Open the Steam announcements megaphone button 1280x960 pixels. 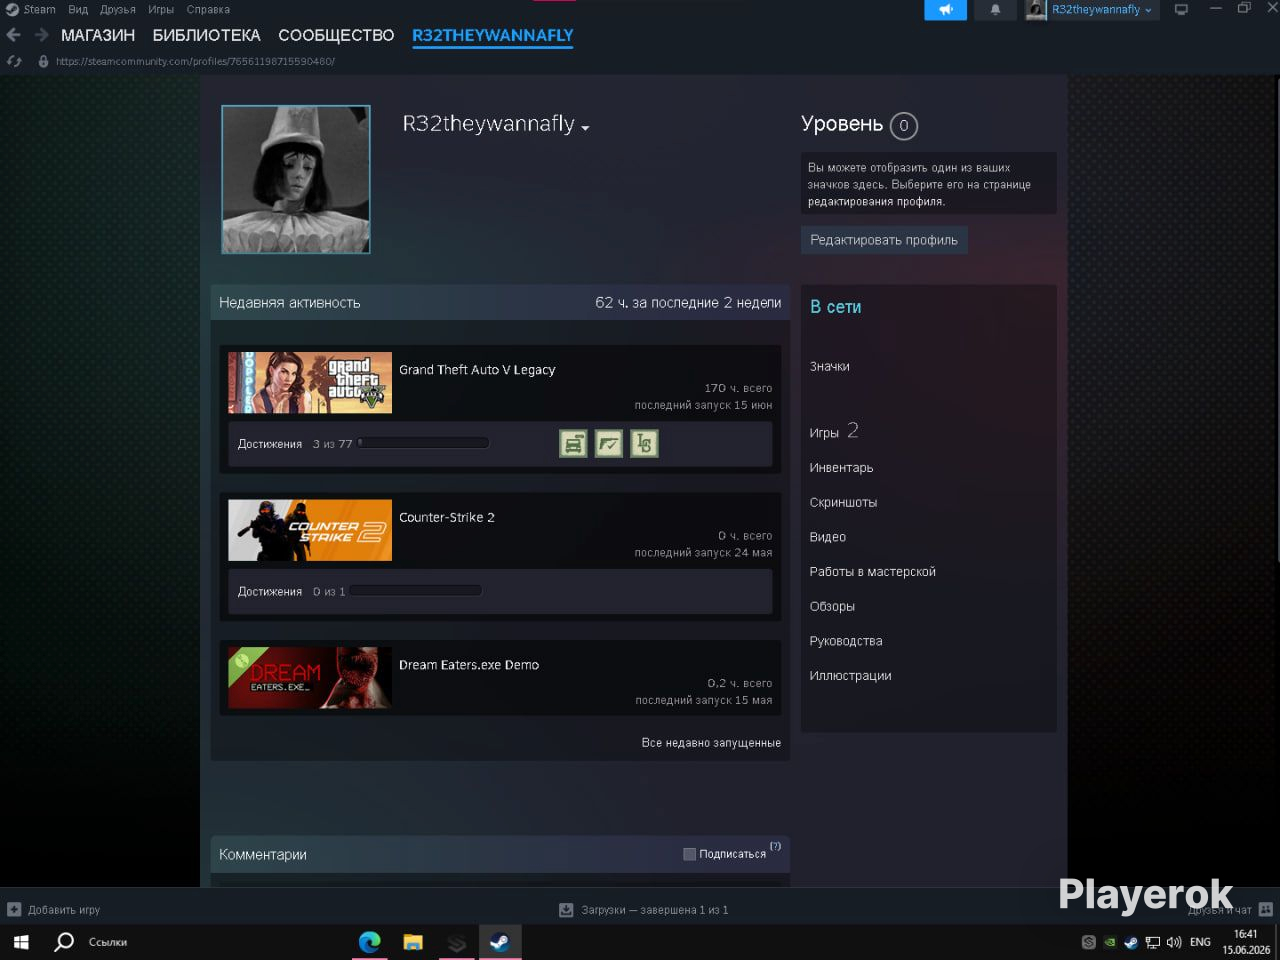pyautogui.click(x=945, y=10)
